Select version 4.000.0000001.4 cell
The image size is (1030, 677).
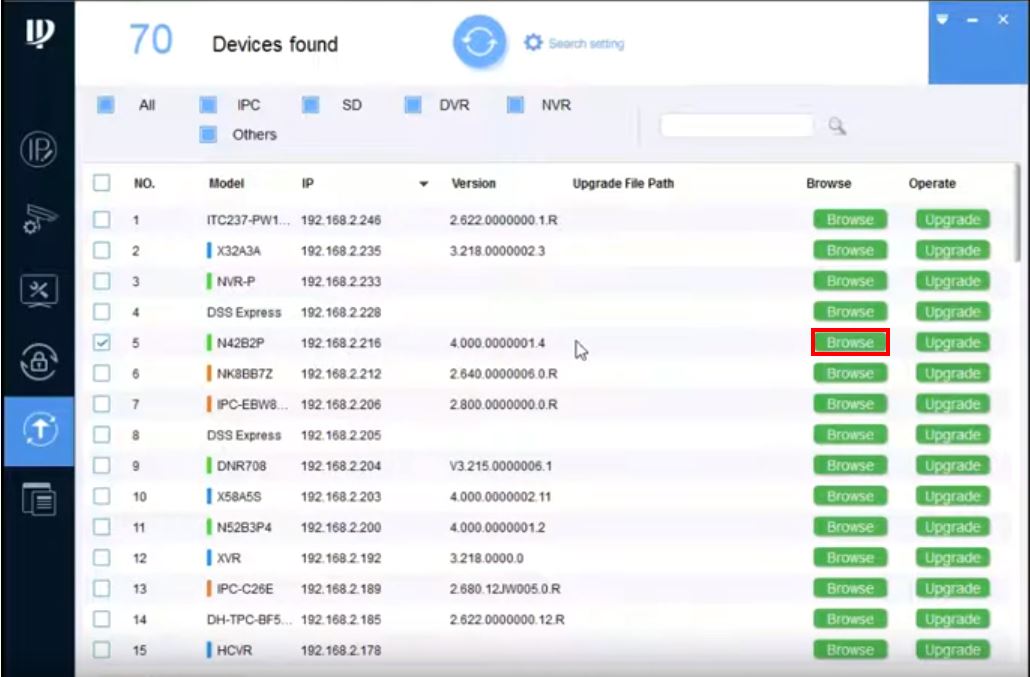coord(497,343)
